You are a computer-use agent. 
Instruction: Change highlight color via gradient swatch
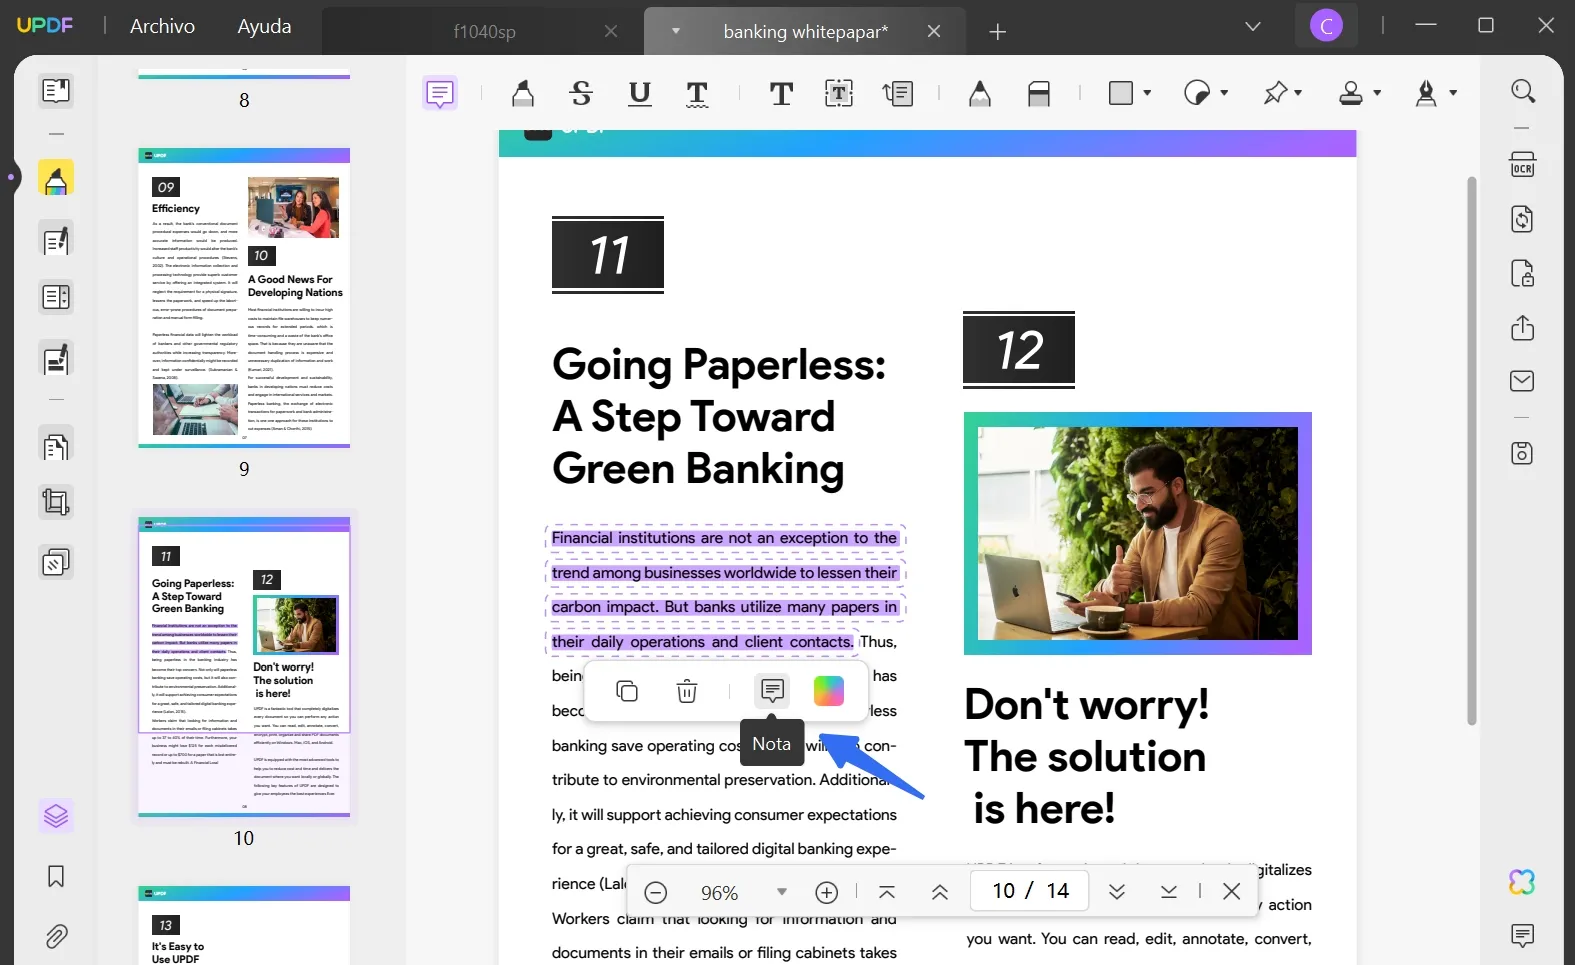pos(829,691)
